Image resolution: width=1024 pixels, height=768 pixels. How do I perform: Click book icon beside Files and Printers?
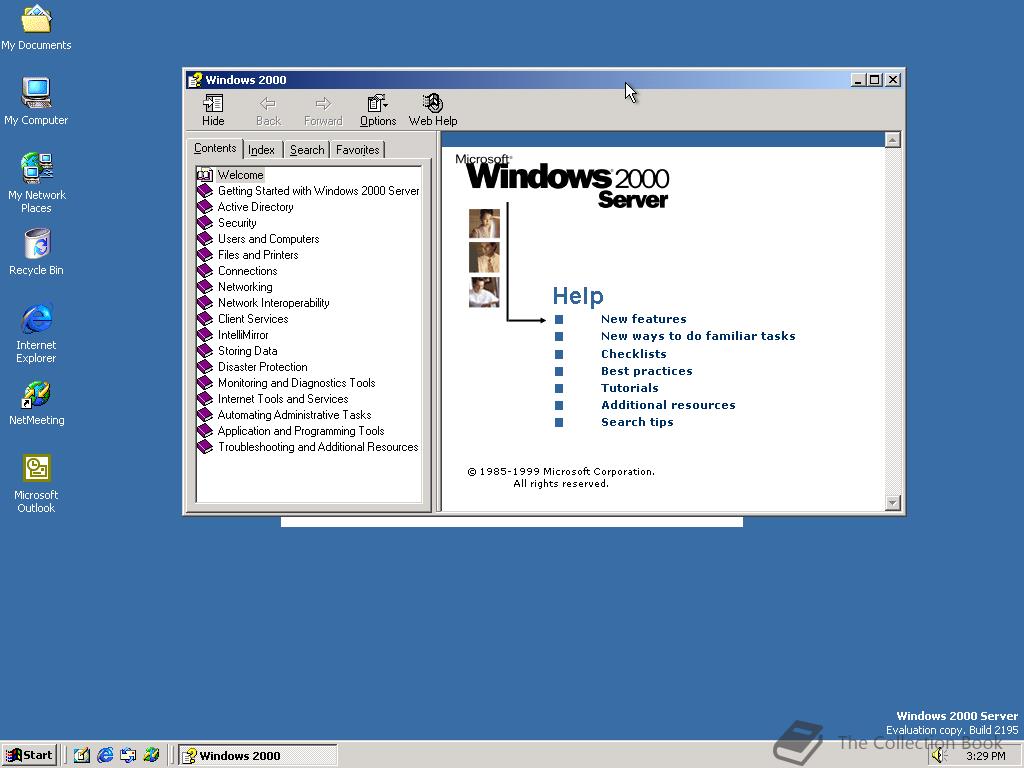pyautogui.click(x=205, y=255)
